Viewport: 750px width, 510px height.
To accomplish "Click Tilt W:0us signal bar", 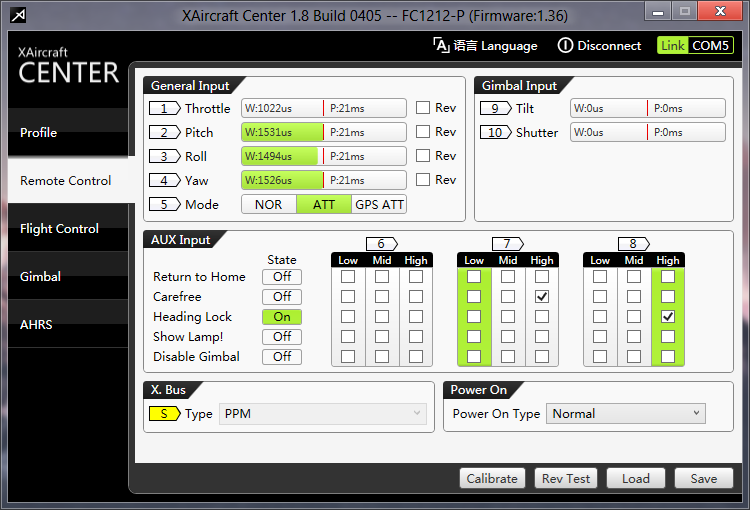I will [648, 108].
